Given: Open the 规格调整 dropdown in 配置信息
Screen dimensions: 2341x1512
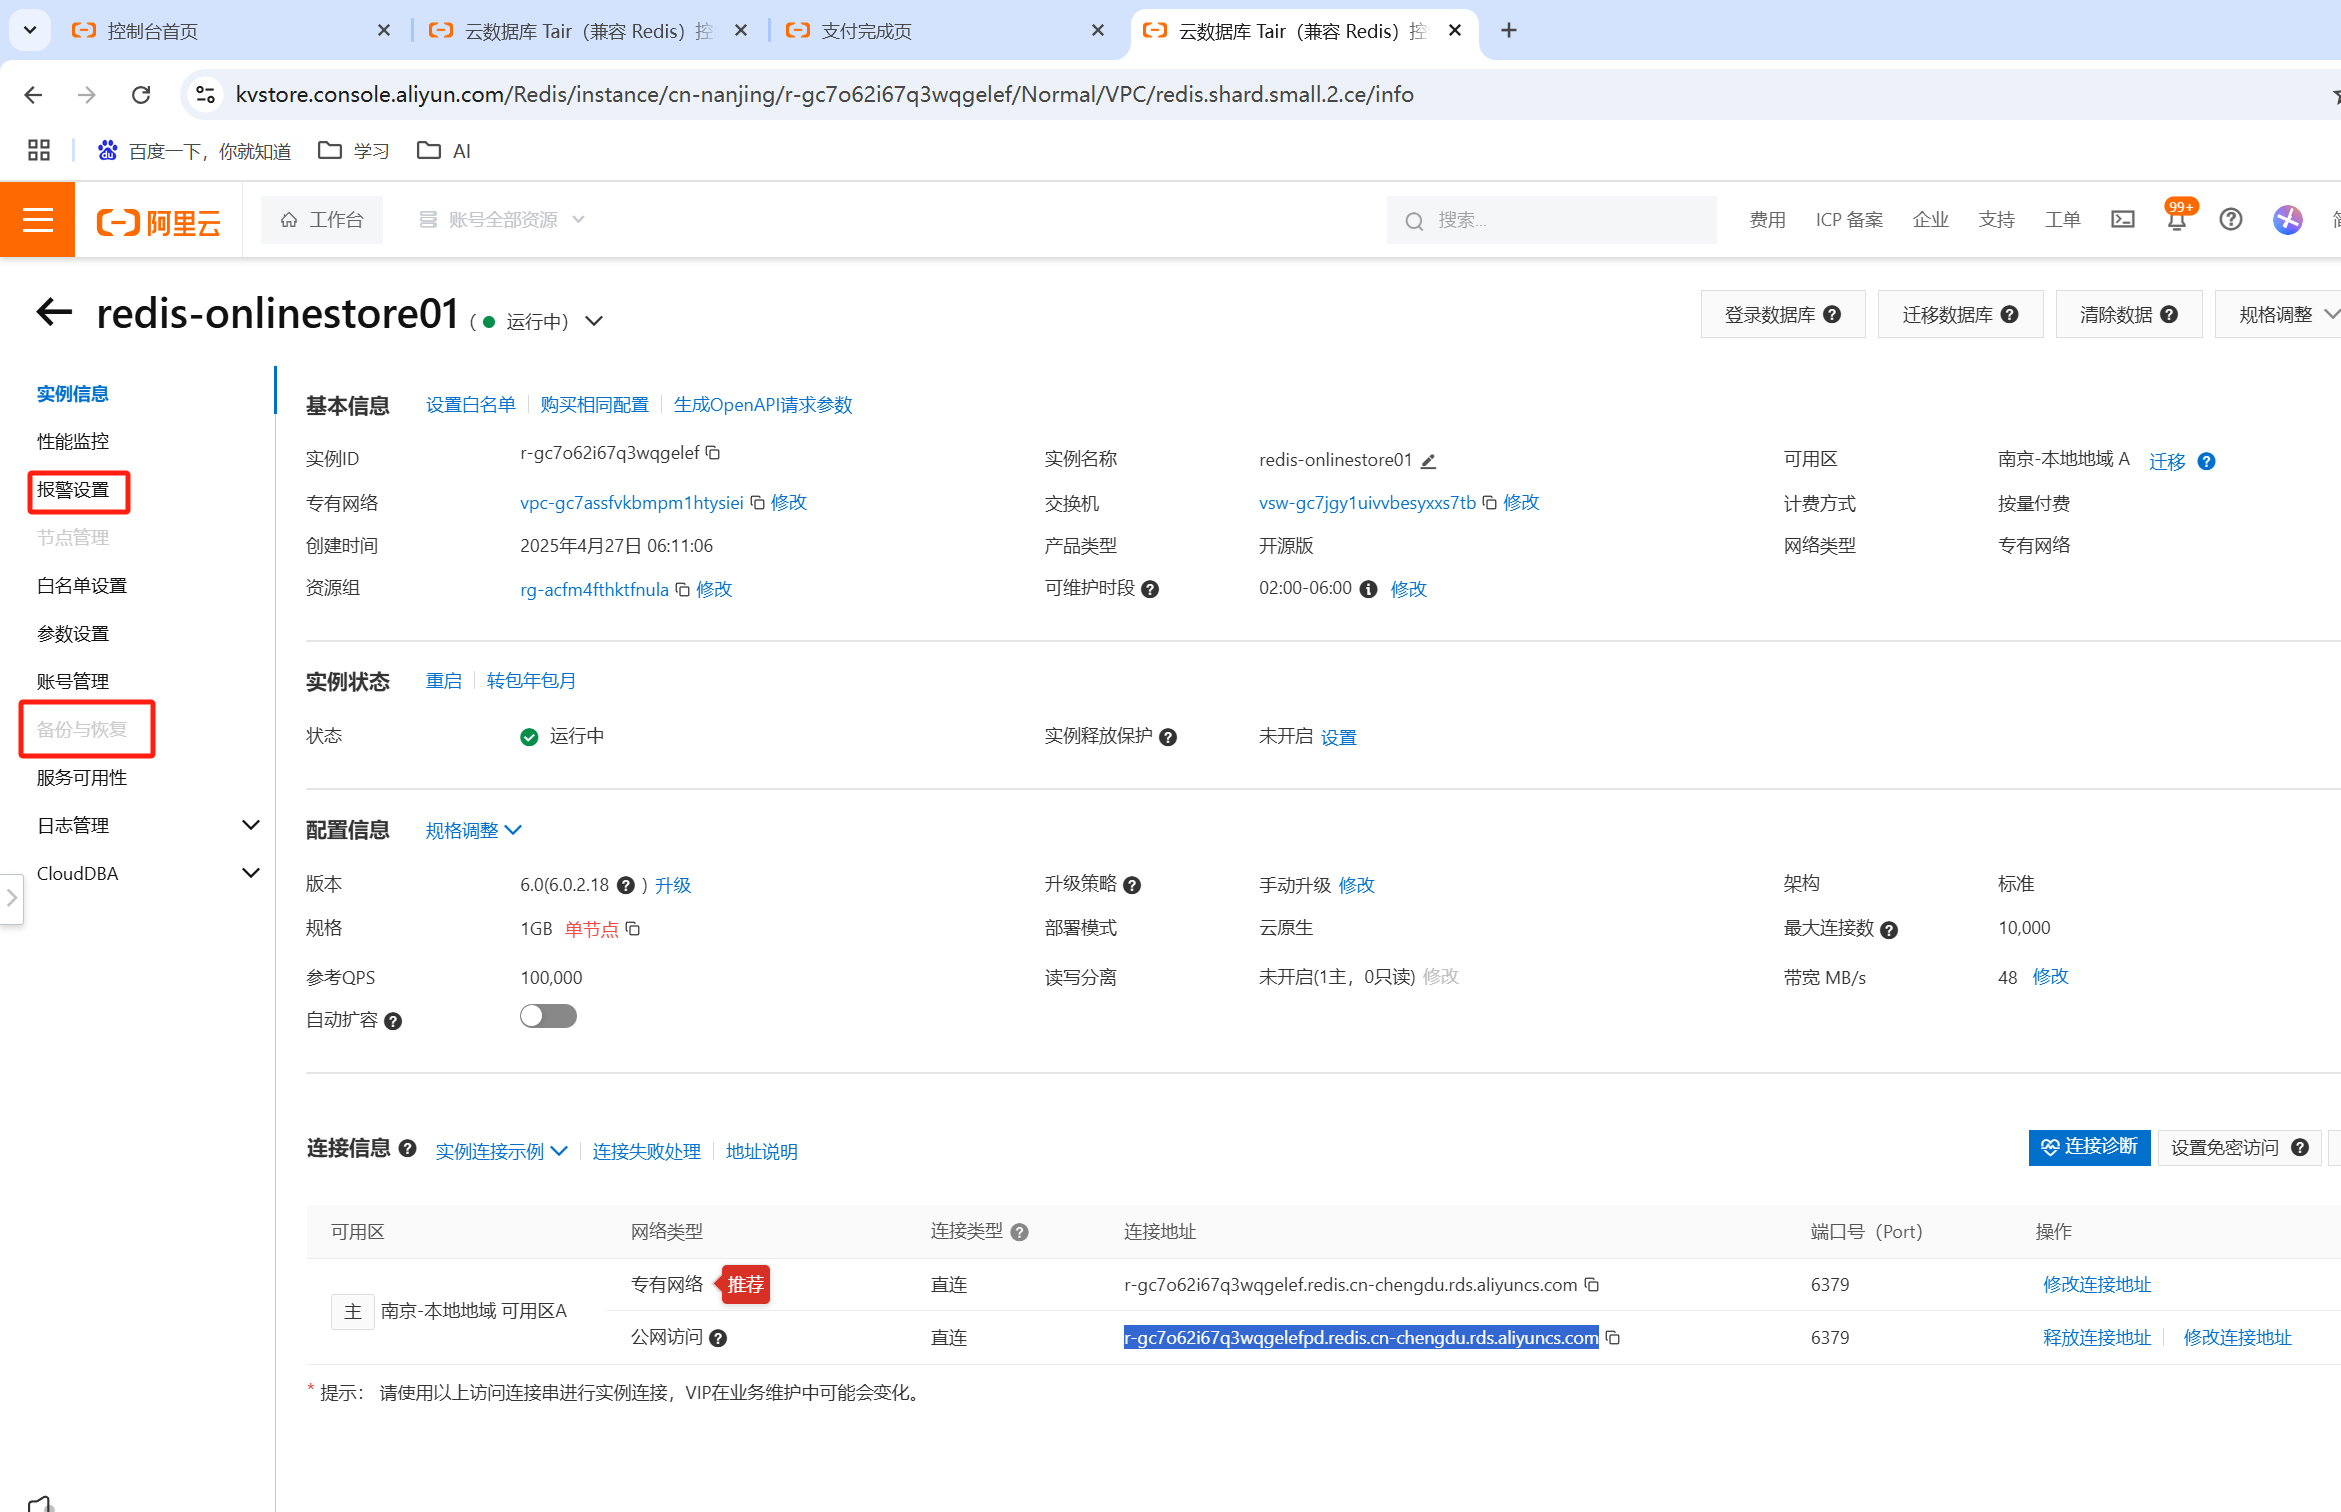Looking at the screenshot, I should point(473,831).
